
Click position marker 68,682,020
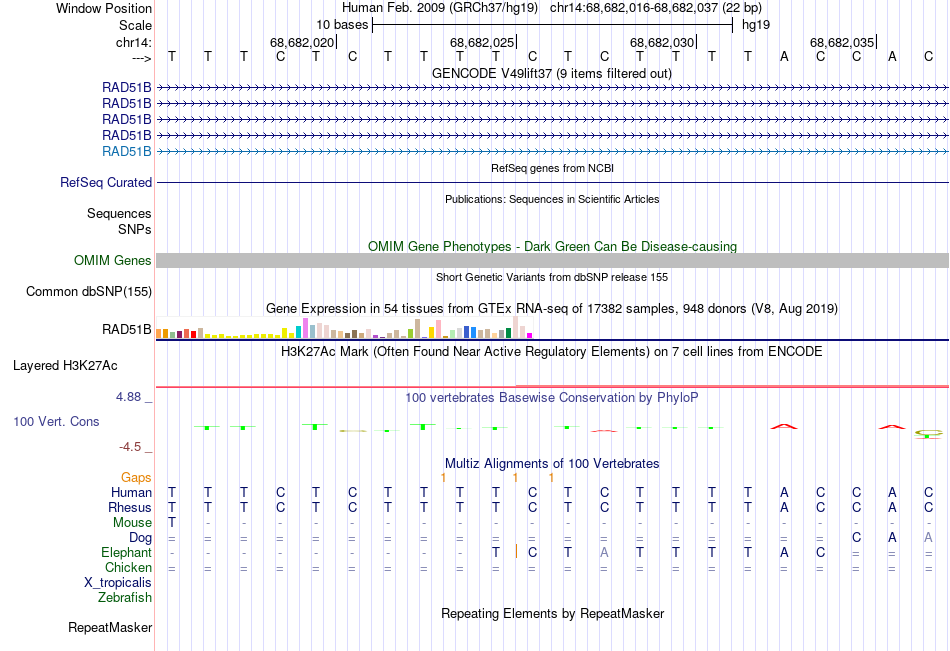pos(302,42)
